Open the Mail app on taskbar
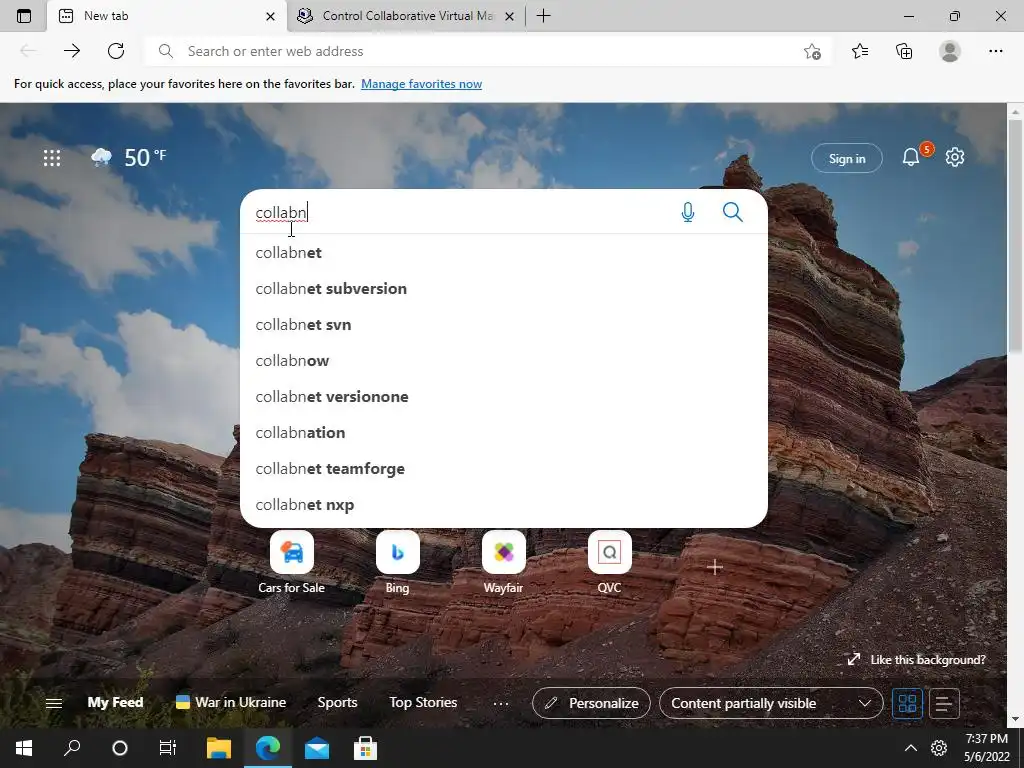The height and width of the screenshot is (768, 1024). (x=317, y=748)
